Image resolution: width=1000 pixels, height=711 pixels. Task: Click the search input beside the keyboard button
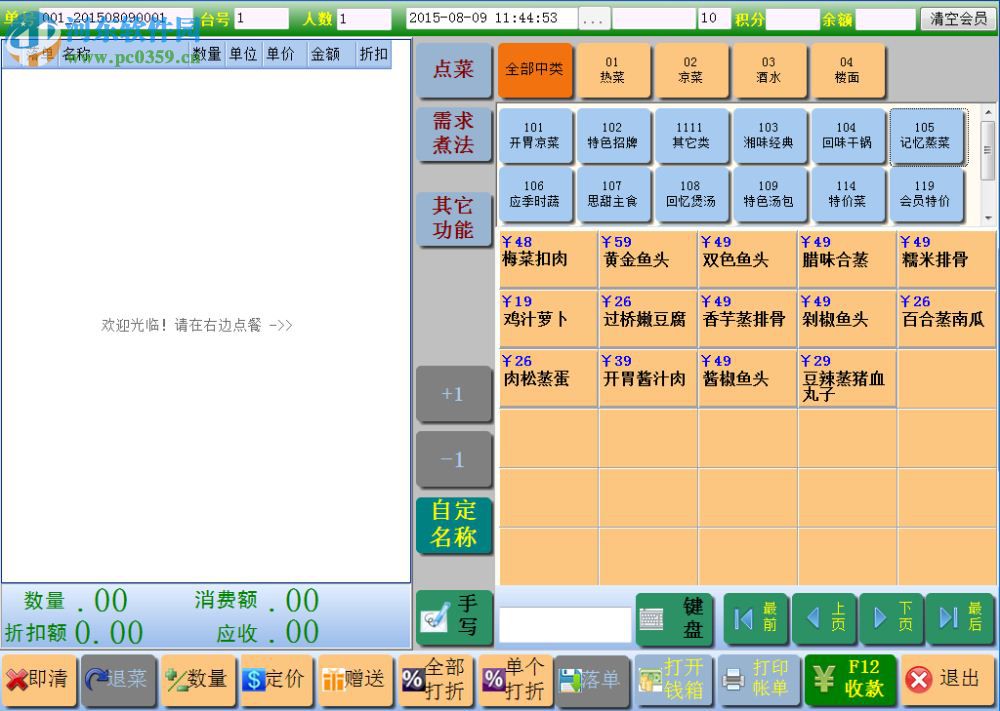pyautogui.click(x=565, y=620)
